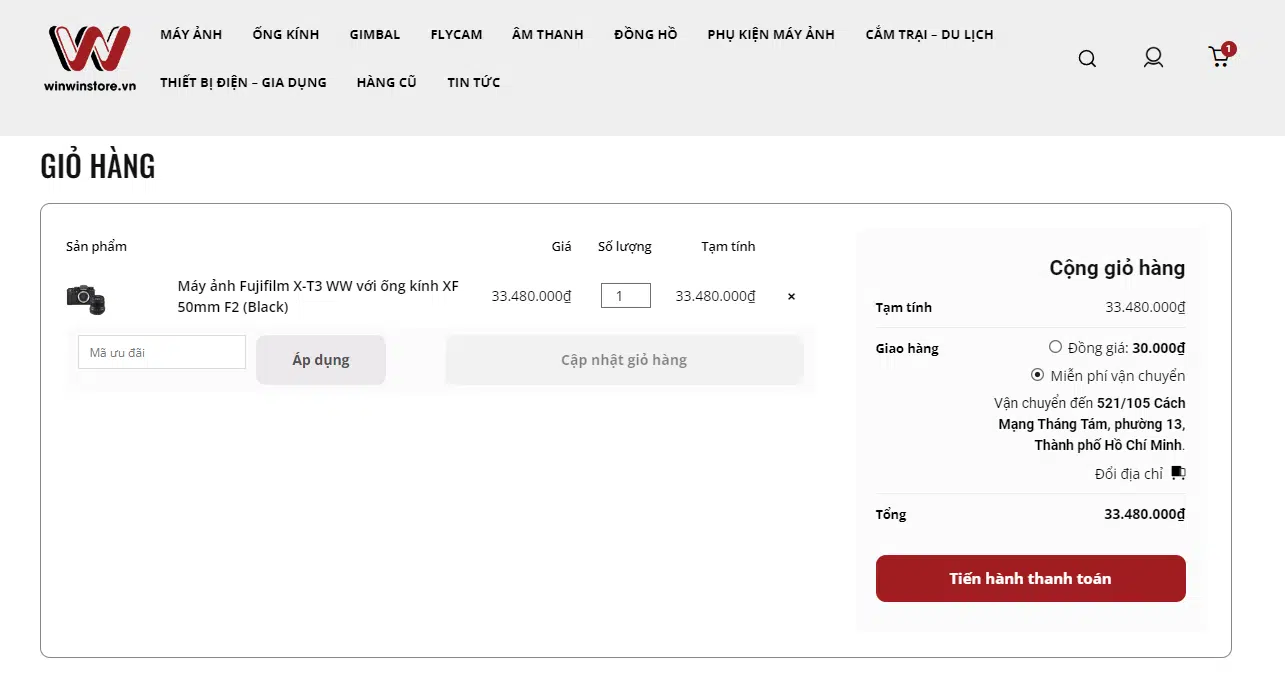This screenshot has height=699, width=1285.
Task: Open the PHỤ KIỆN MÁY ẢNH menu
Action: (x=771, y=34)
